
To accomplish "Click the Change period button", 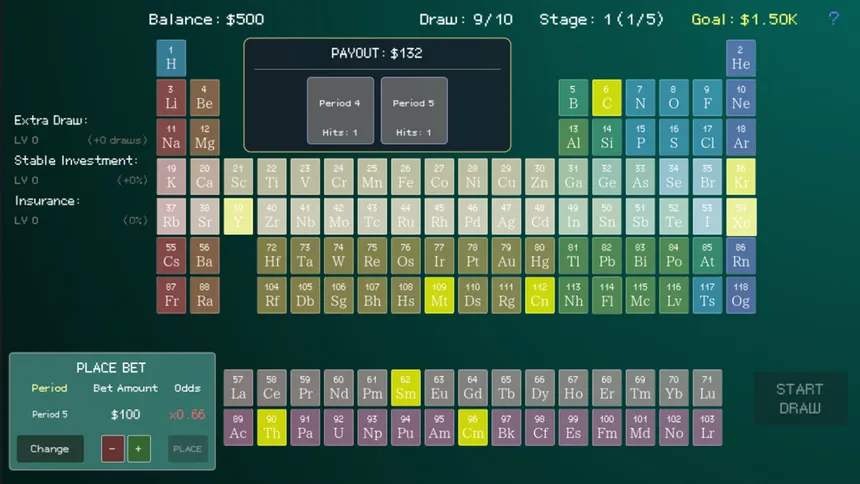I will (x=50, y=449).
